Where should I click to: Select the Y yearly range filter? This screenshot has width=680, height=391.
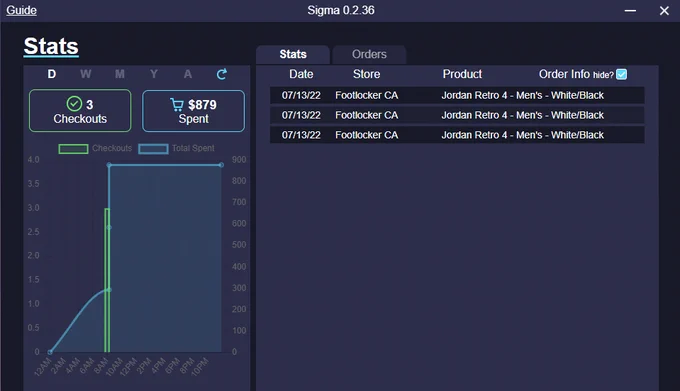[154, 74]
